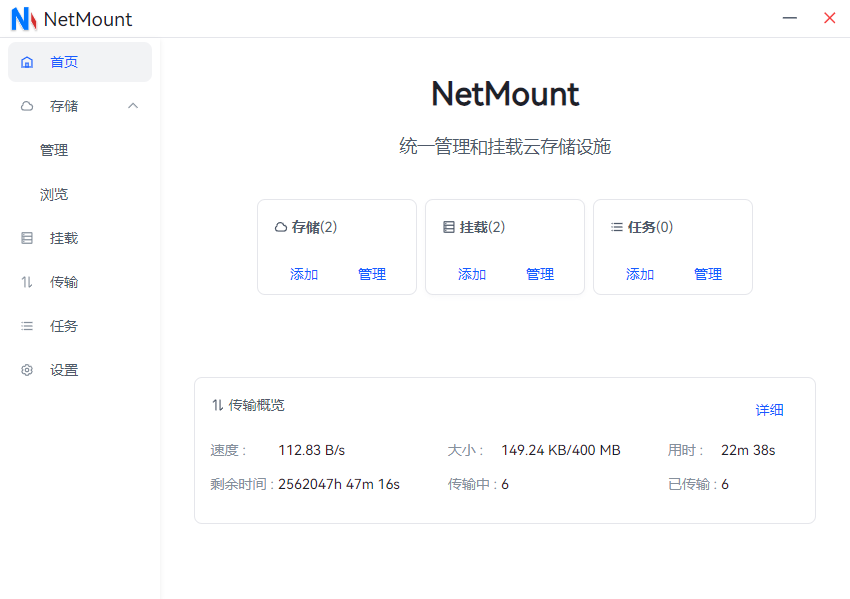Click the home icon in the sidebar
Screen dimensions: 850x599
27,62
